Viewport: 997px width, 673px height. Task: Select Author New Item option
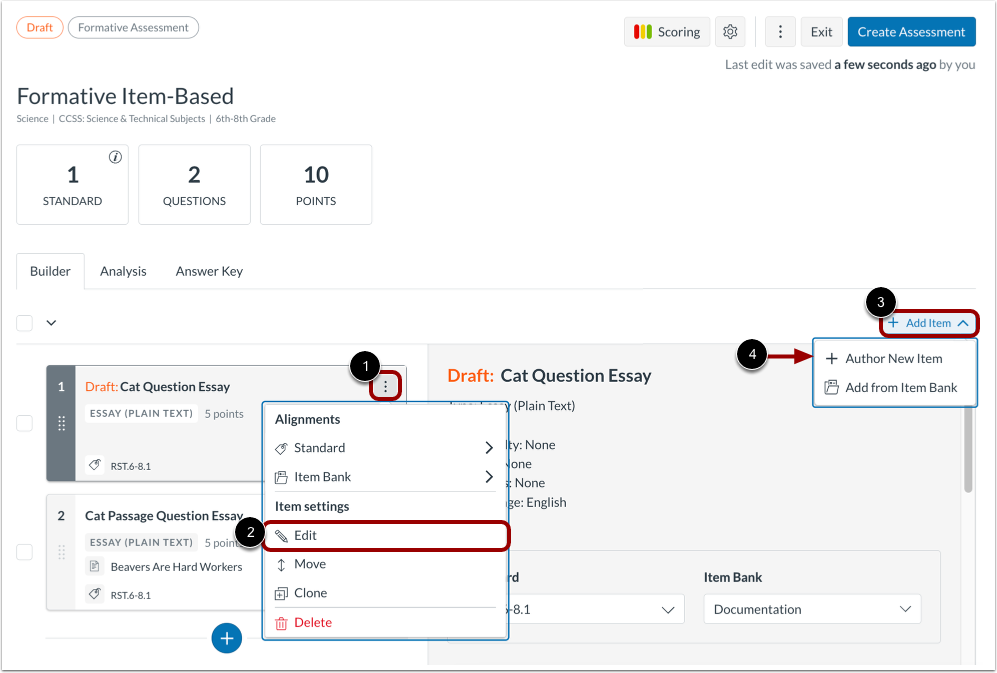tap(895, 359)
